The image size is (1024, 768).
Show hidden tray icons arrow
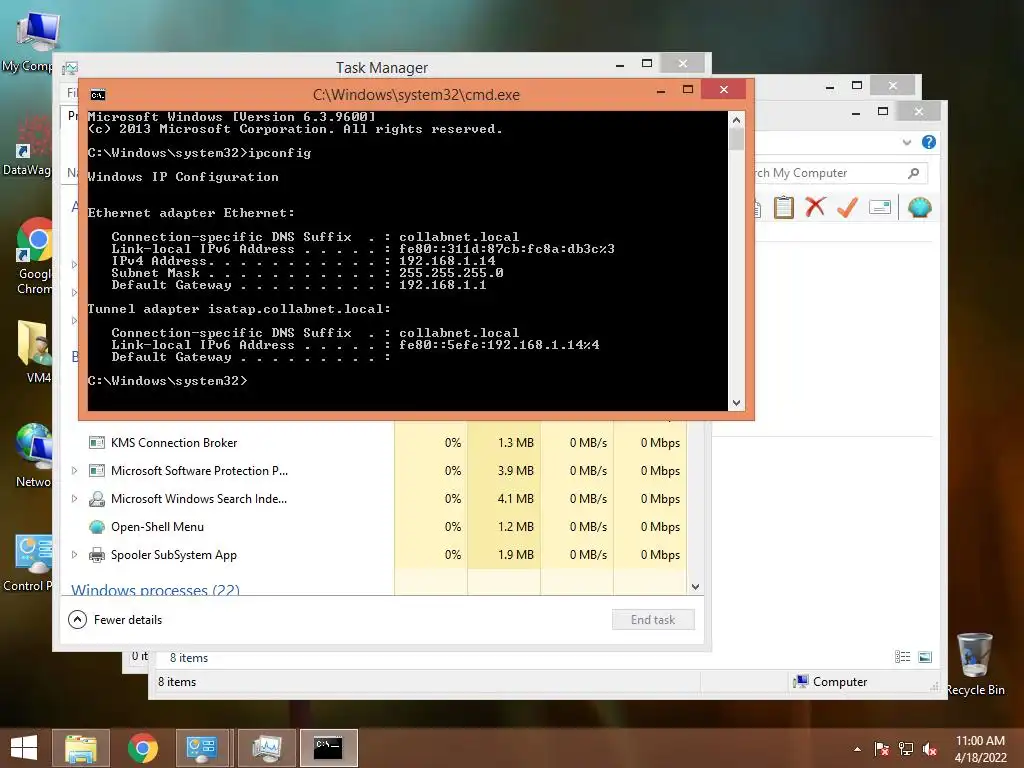tap(857, 749)
